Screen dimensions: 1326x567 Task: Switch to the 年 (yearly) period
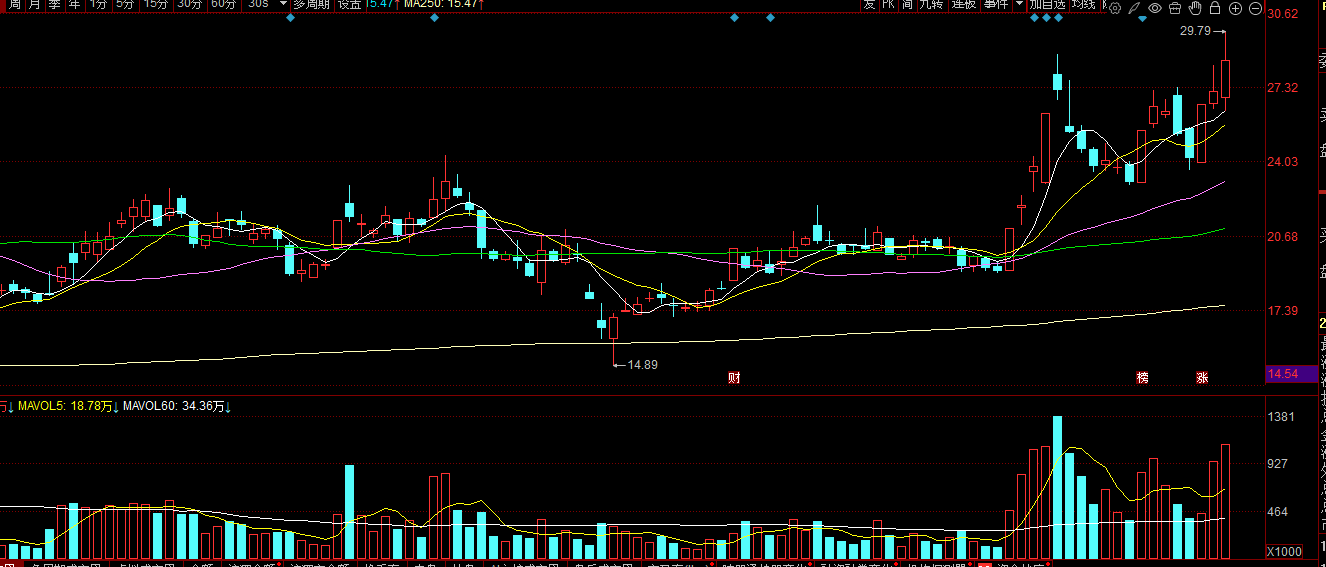point(75,4)
